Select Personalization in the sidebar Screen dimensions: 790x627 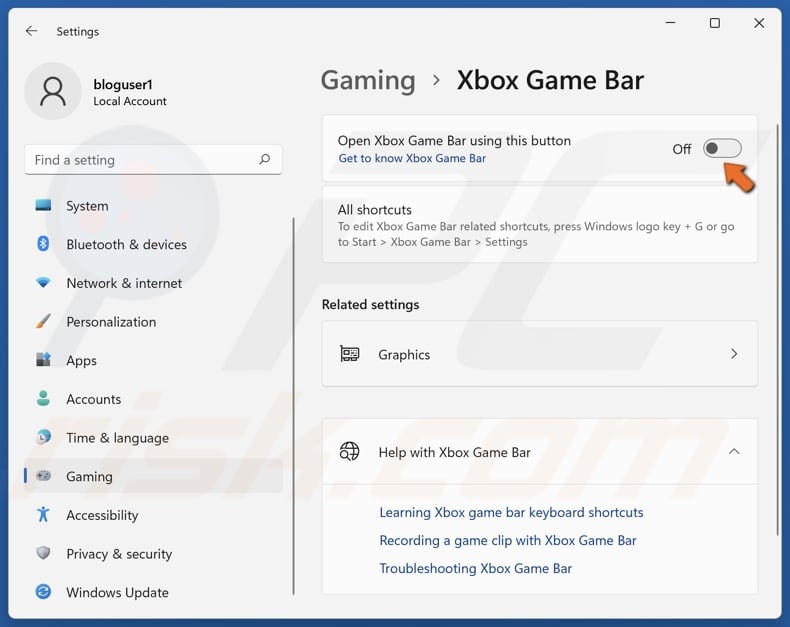[x=154, y=322]
